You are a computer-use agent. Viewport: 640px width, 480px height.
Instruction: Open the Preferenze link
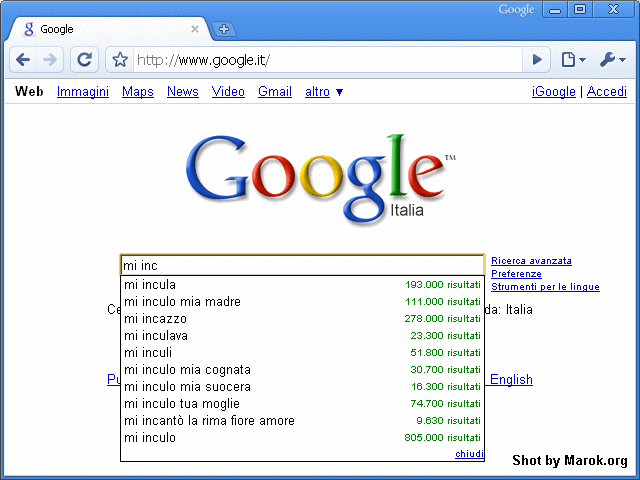516,274
